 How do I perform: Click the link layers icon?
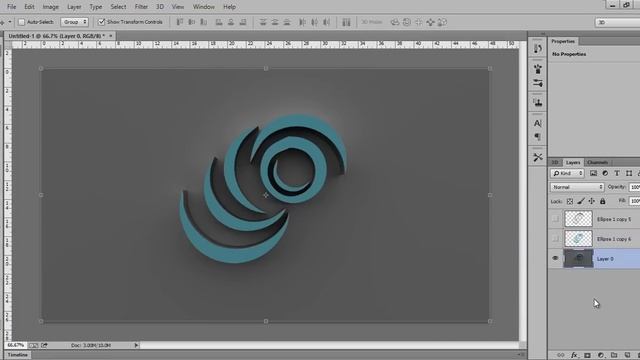click(561, 355)
